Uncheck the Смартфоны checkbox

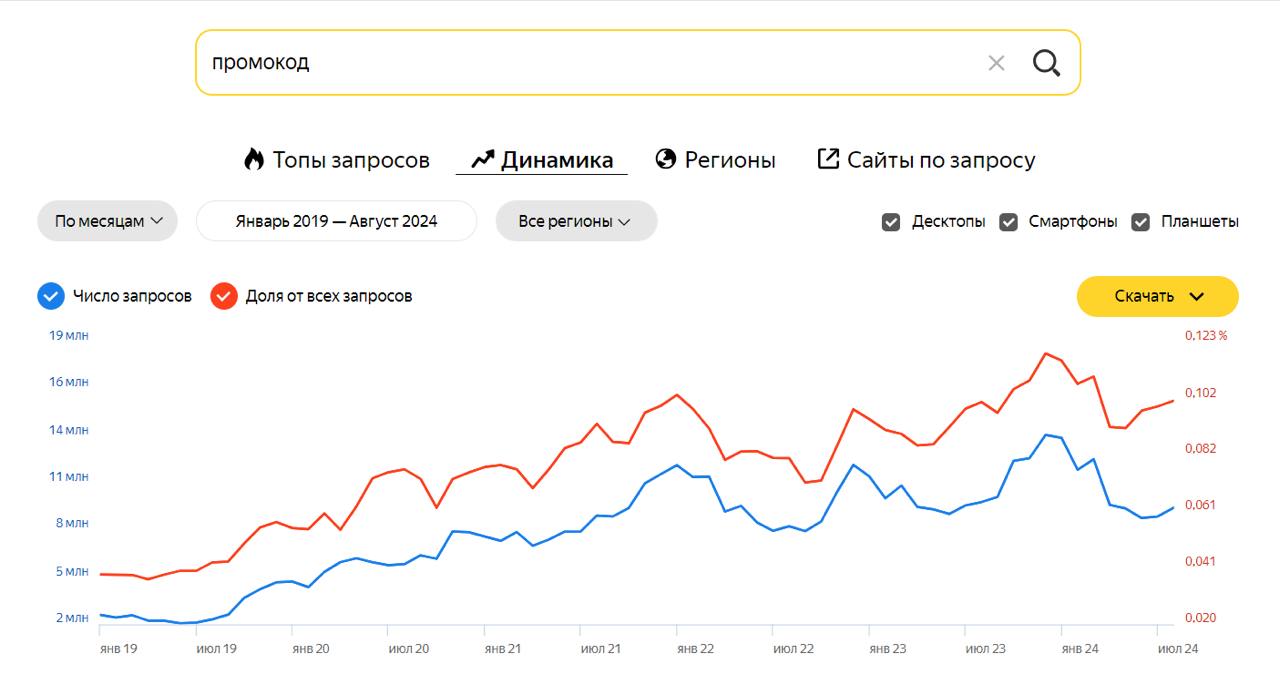[x=1008, y=222]
